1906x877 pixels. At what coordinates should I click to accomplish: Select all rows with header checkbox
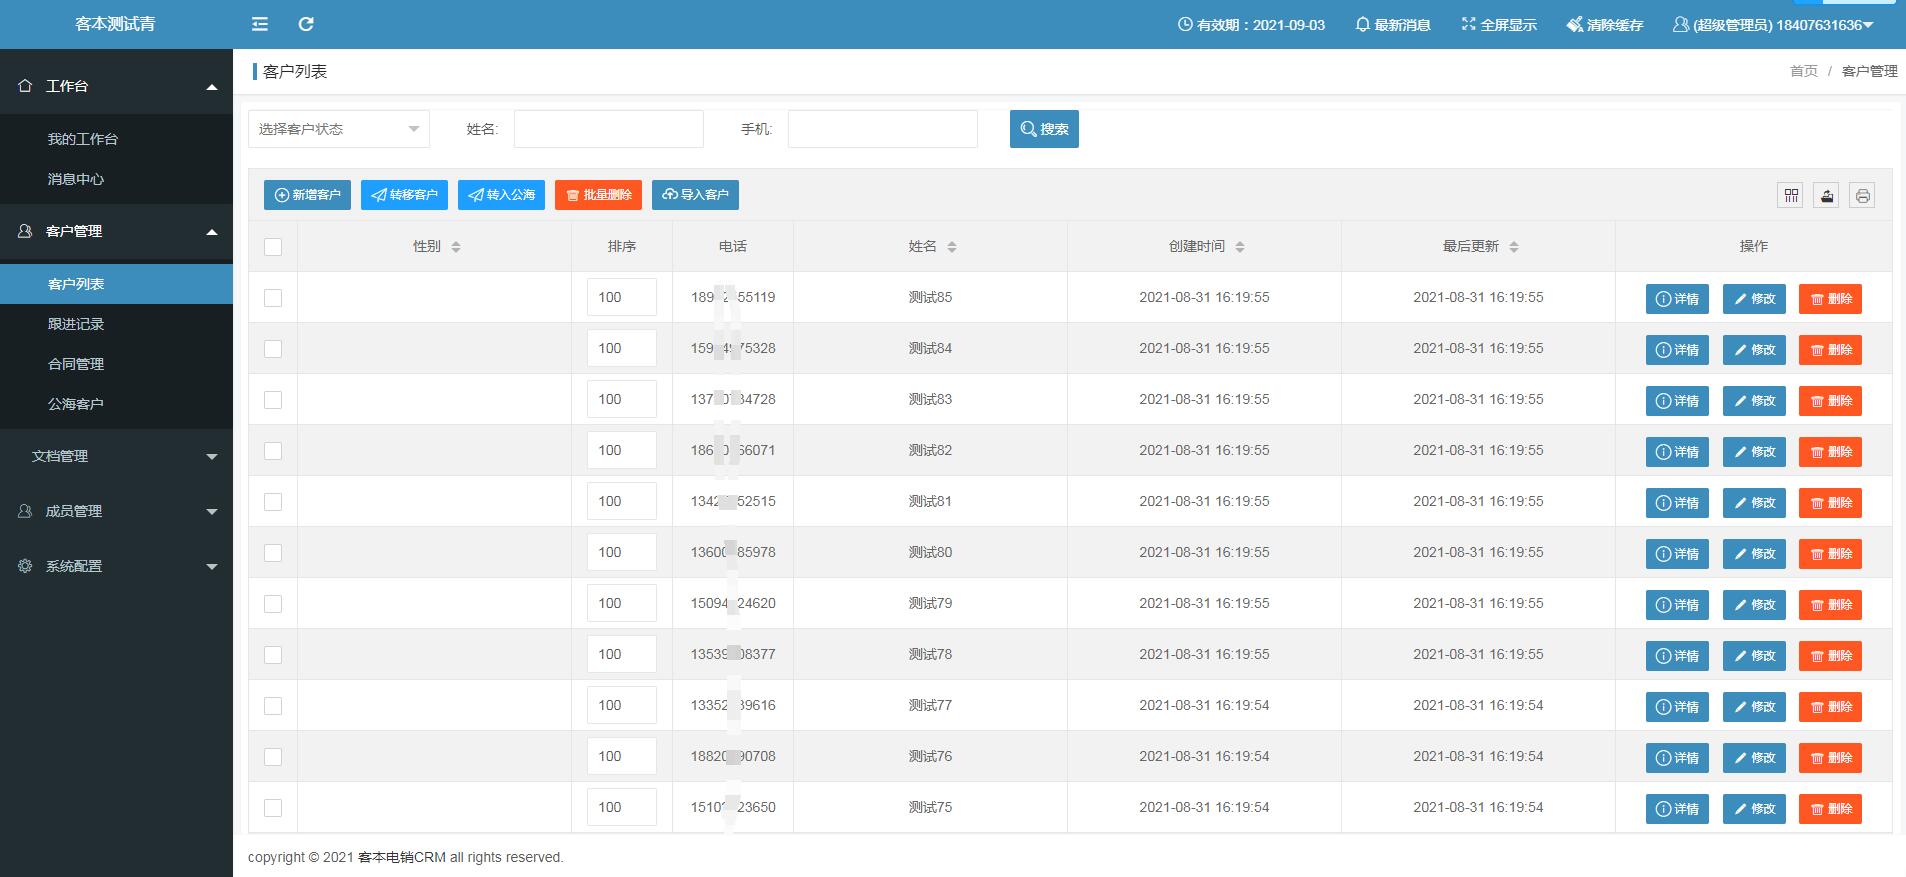pyautogui.click(x=273, y=247)
